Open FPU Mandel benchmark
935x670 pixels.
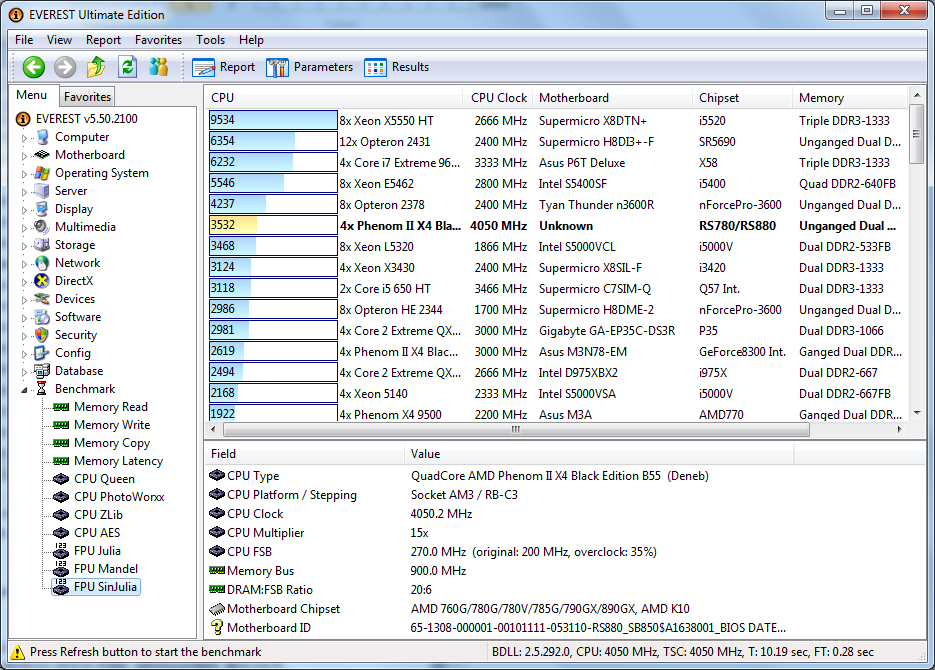click(106, 569)
